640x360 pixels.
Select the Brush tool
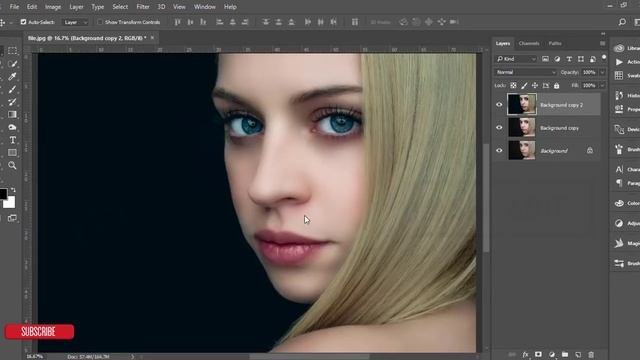click(12, 89)
